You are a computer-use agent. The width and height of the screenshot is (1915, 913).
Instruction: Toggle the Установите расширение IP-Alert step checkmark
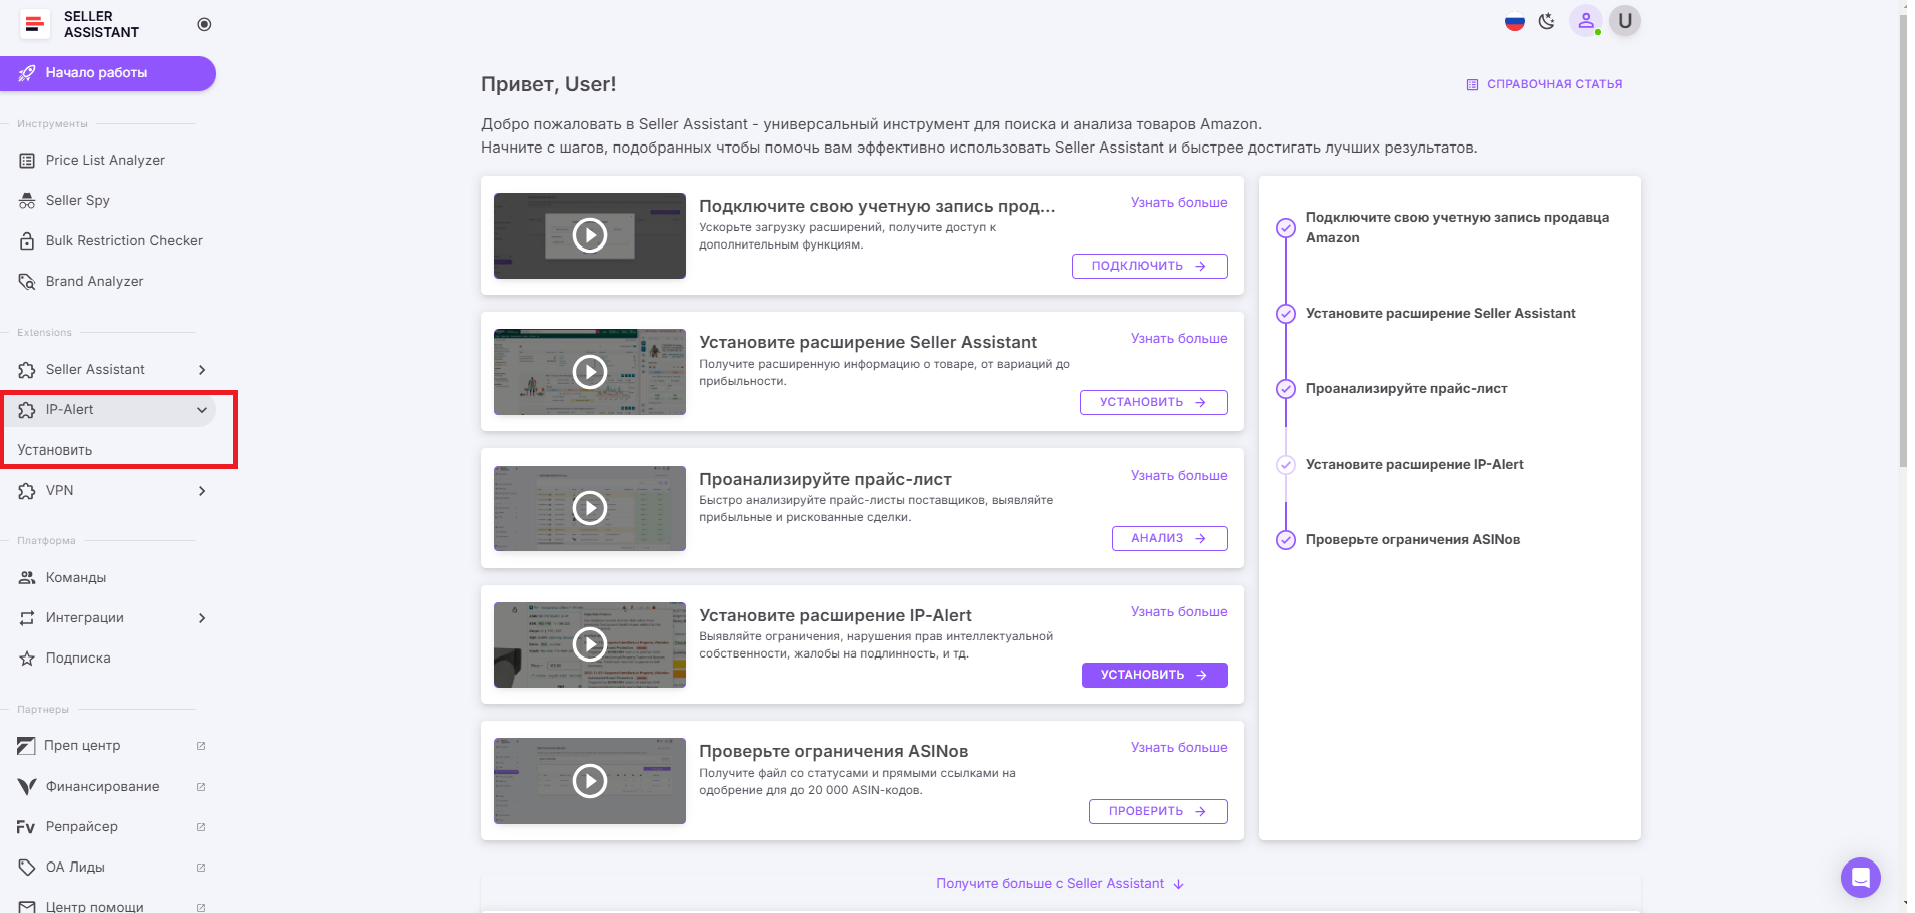(x=1286, y=465)
